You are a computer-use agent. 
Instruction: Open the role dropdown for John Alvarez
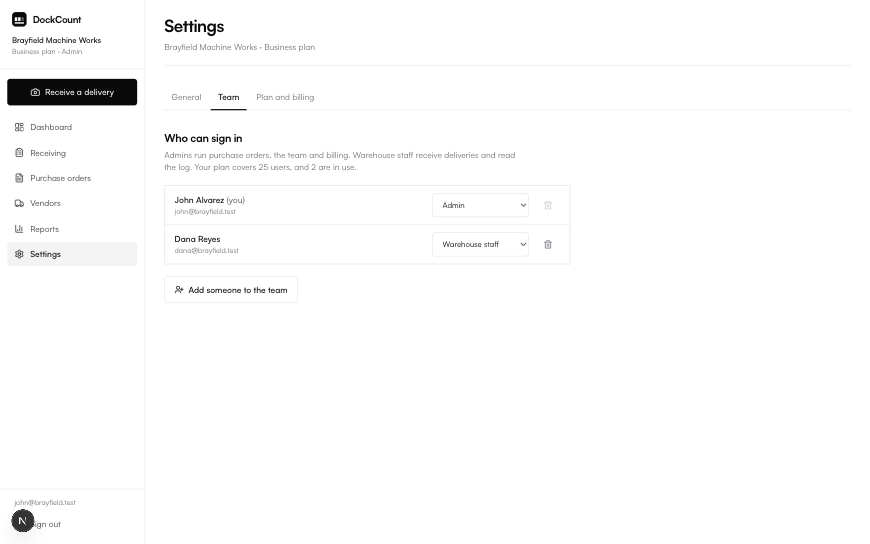click(480, 205)
